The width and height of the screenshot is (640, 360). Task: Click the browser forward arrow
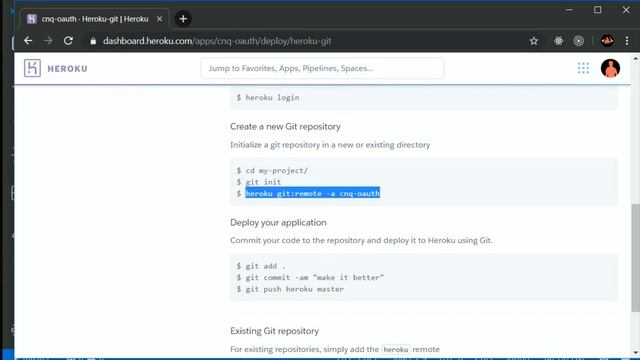pos(48,41)
